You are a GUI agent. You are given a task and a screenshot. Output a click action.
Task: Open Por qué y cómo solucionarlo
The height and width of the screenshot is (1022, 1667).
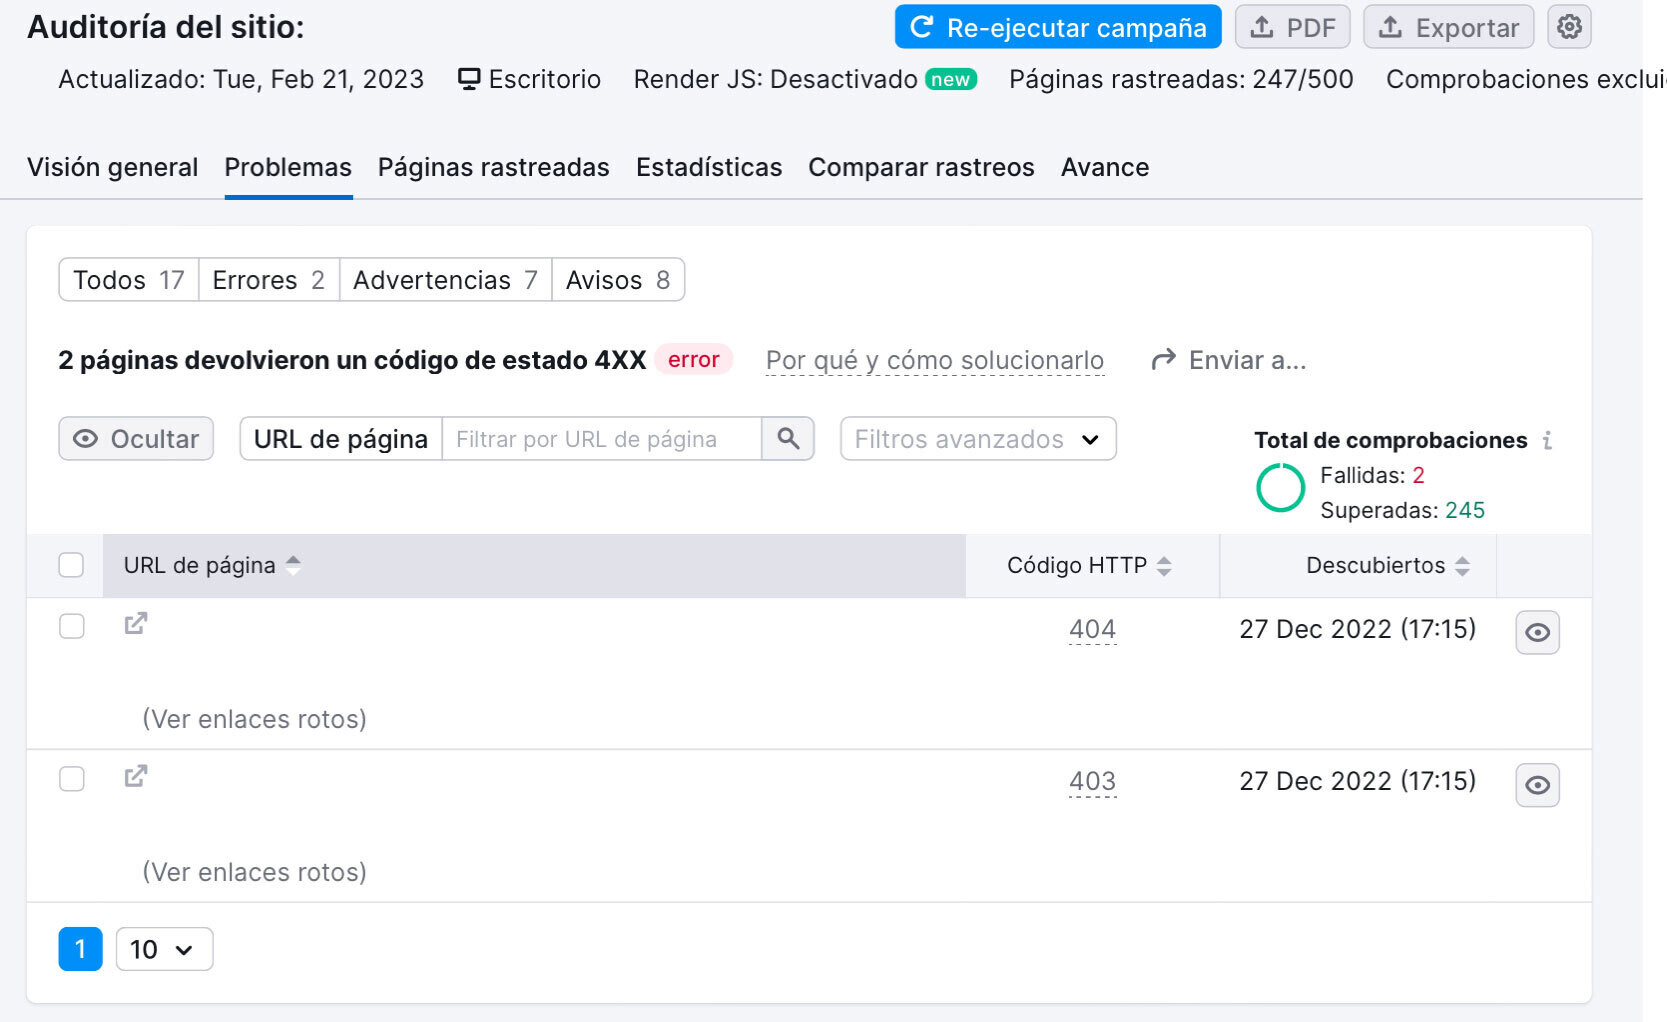point(934,359)
